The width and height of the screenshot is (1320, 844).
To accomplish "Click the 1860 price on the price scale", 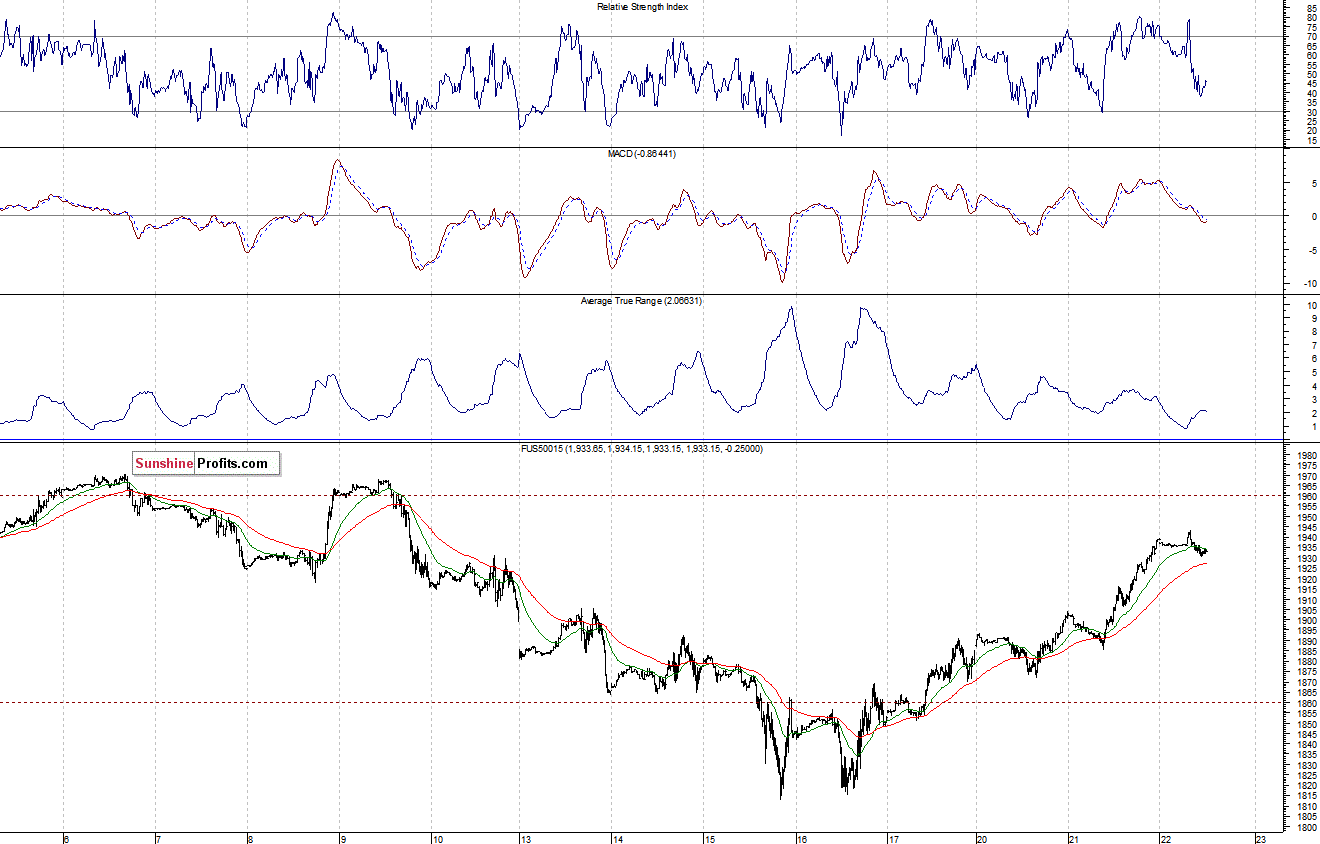I will [1305, 703].
